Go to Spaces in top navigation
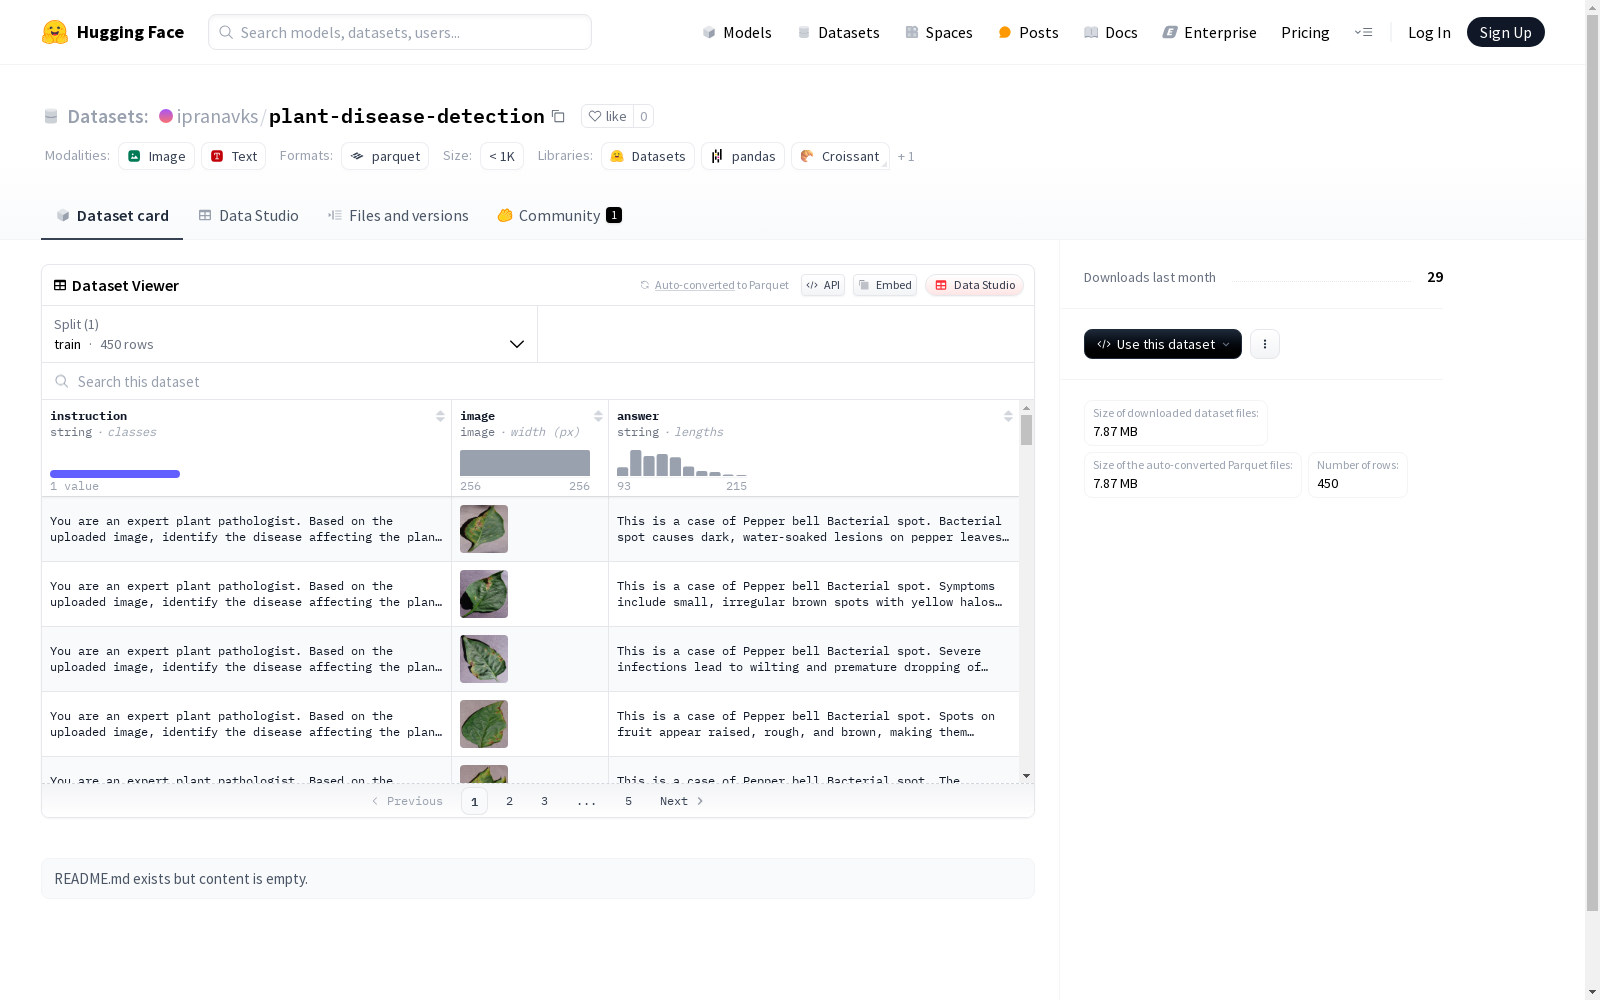The height and width of the screenshot is (1000, 1600). [938, 32]
